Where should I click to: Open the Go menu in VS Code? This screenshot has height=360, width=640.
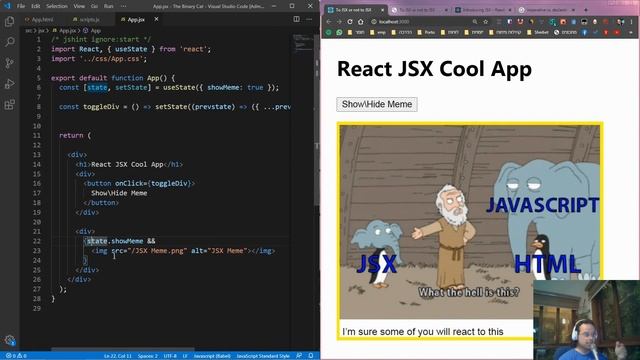tap(94, 6)
